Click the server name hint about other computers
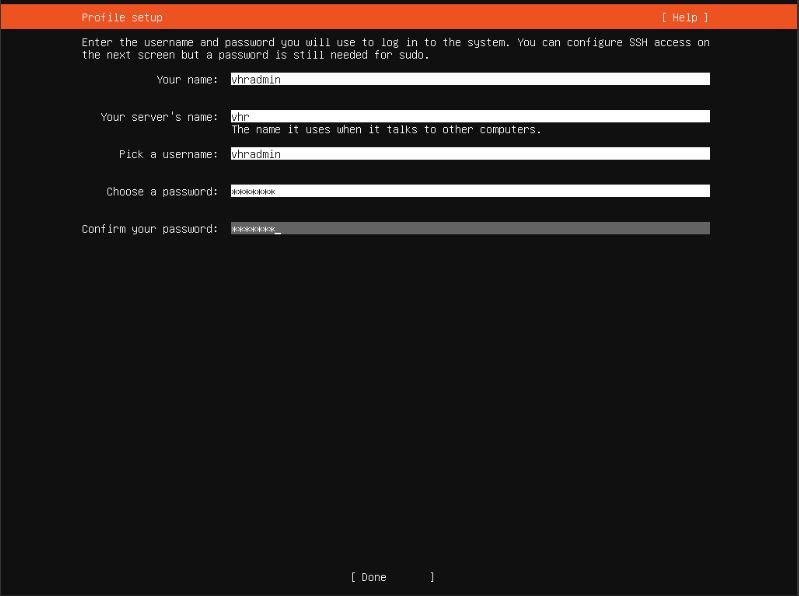This screenshot has width=799, height=596. tap(386, 130)
